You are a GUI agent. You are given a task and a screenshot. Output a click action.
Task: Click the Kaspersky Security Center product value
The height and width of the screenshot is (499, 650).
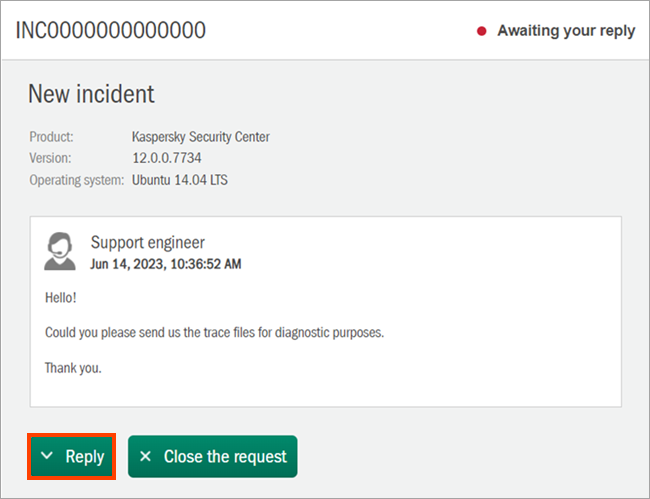[x=200, y=137]
